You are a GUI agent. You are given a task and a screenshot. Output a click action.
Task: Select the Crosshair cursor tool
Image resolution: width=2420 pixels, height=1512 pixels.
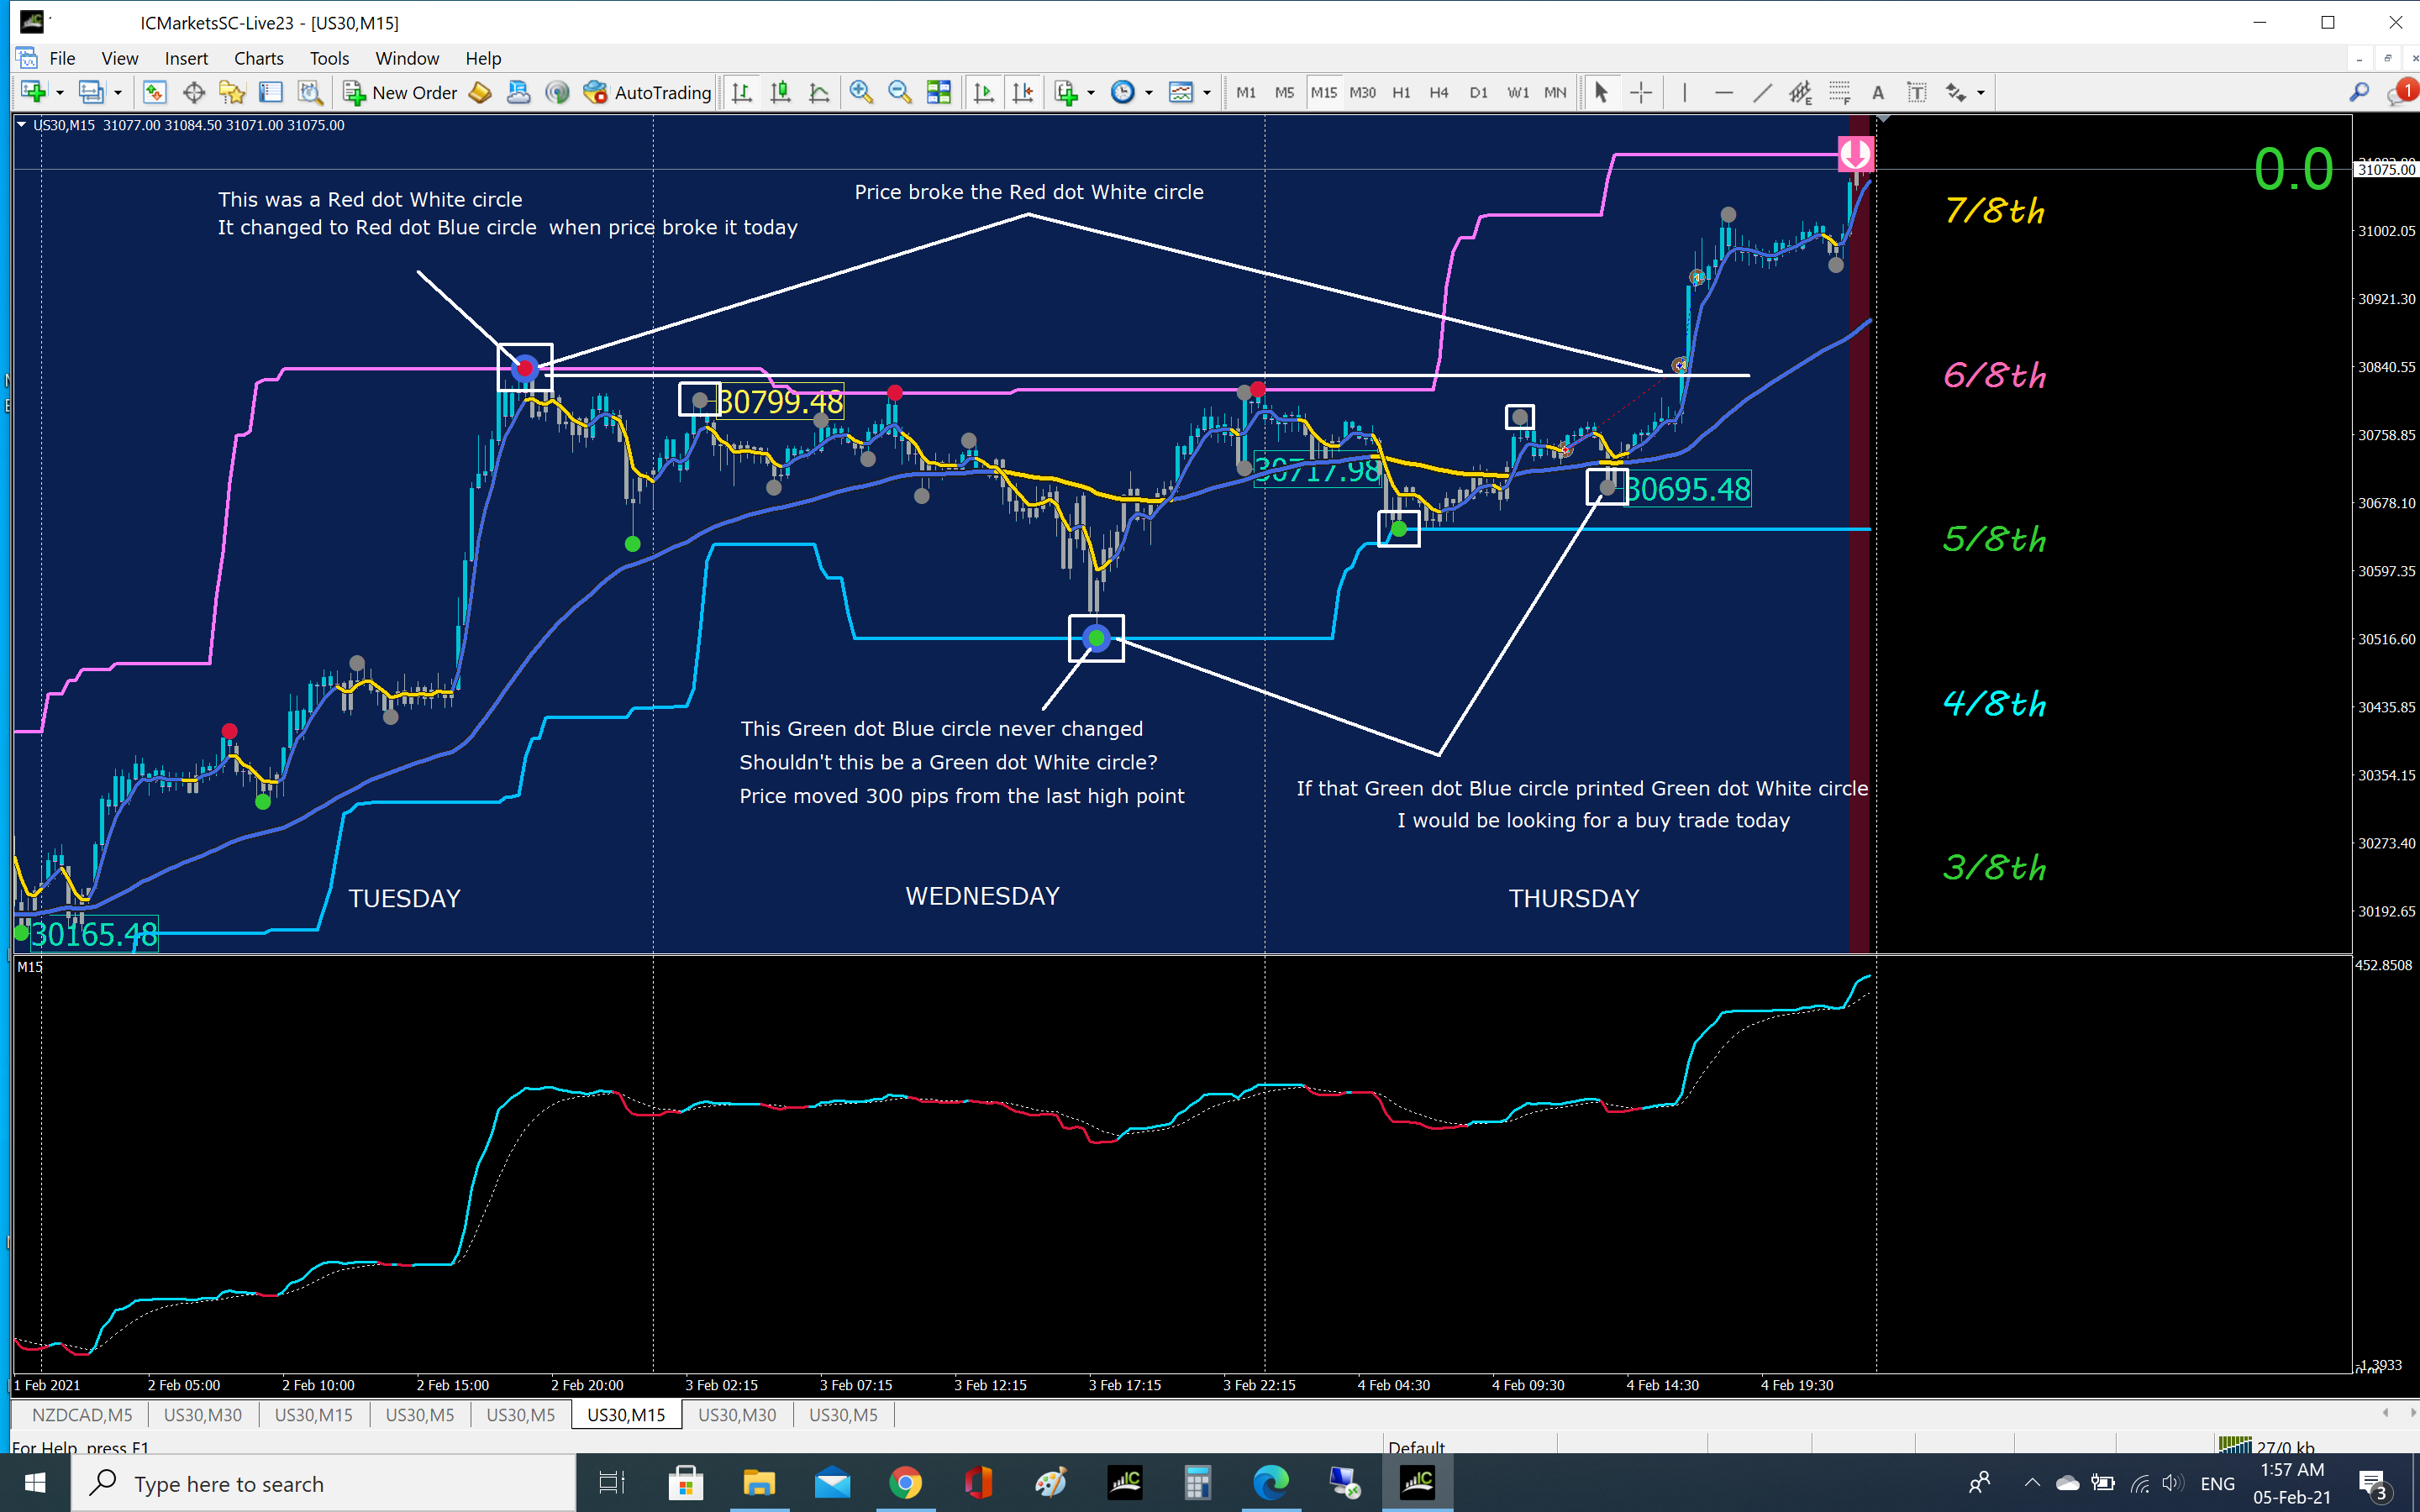click(1640, 92)
